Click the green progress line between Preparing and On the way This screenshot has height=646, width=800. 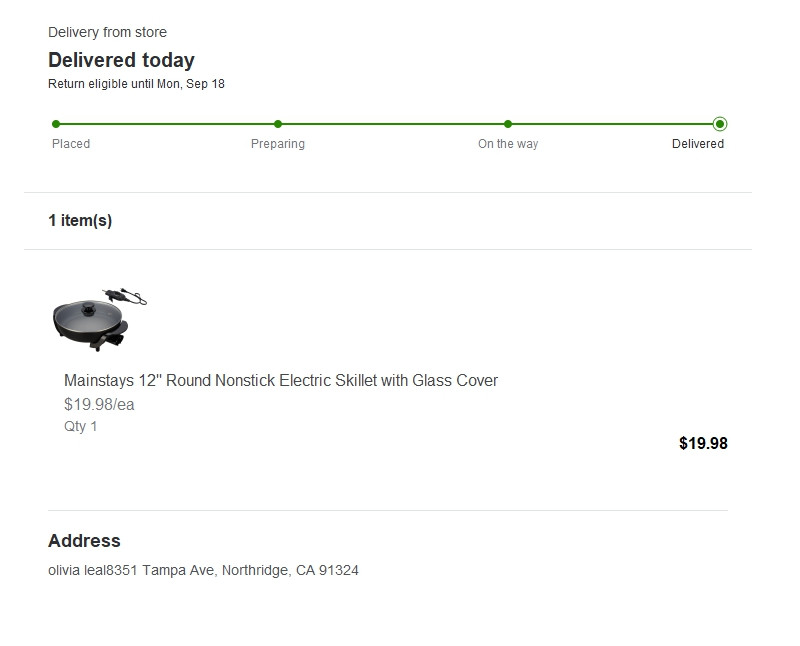(393, 124)
